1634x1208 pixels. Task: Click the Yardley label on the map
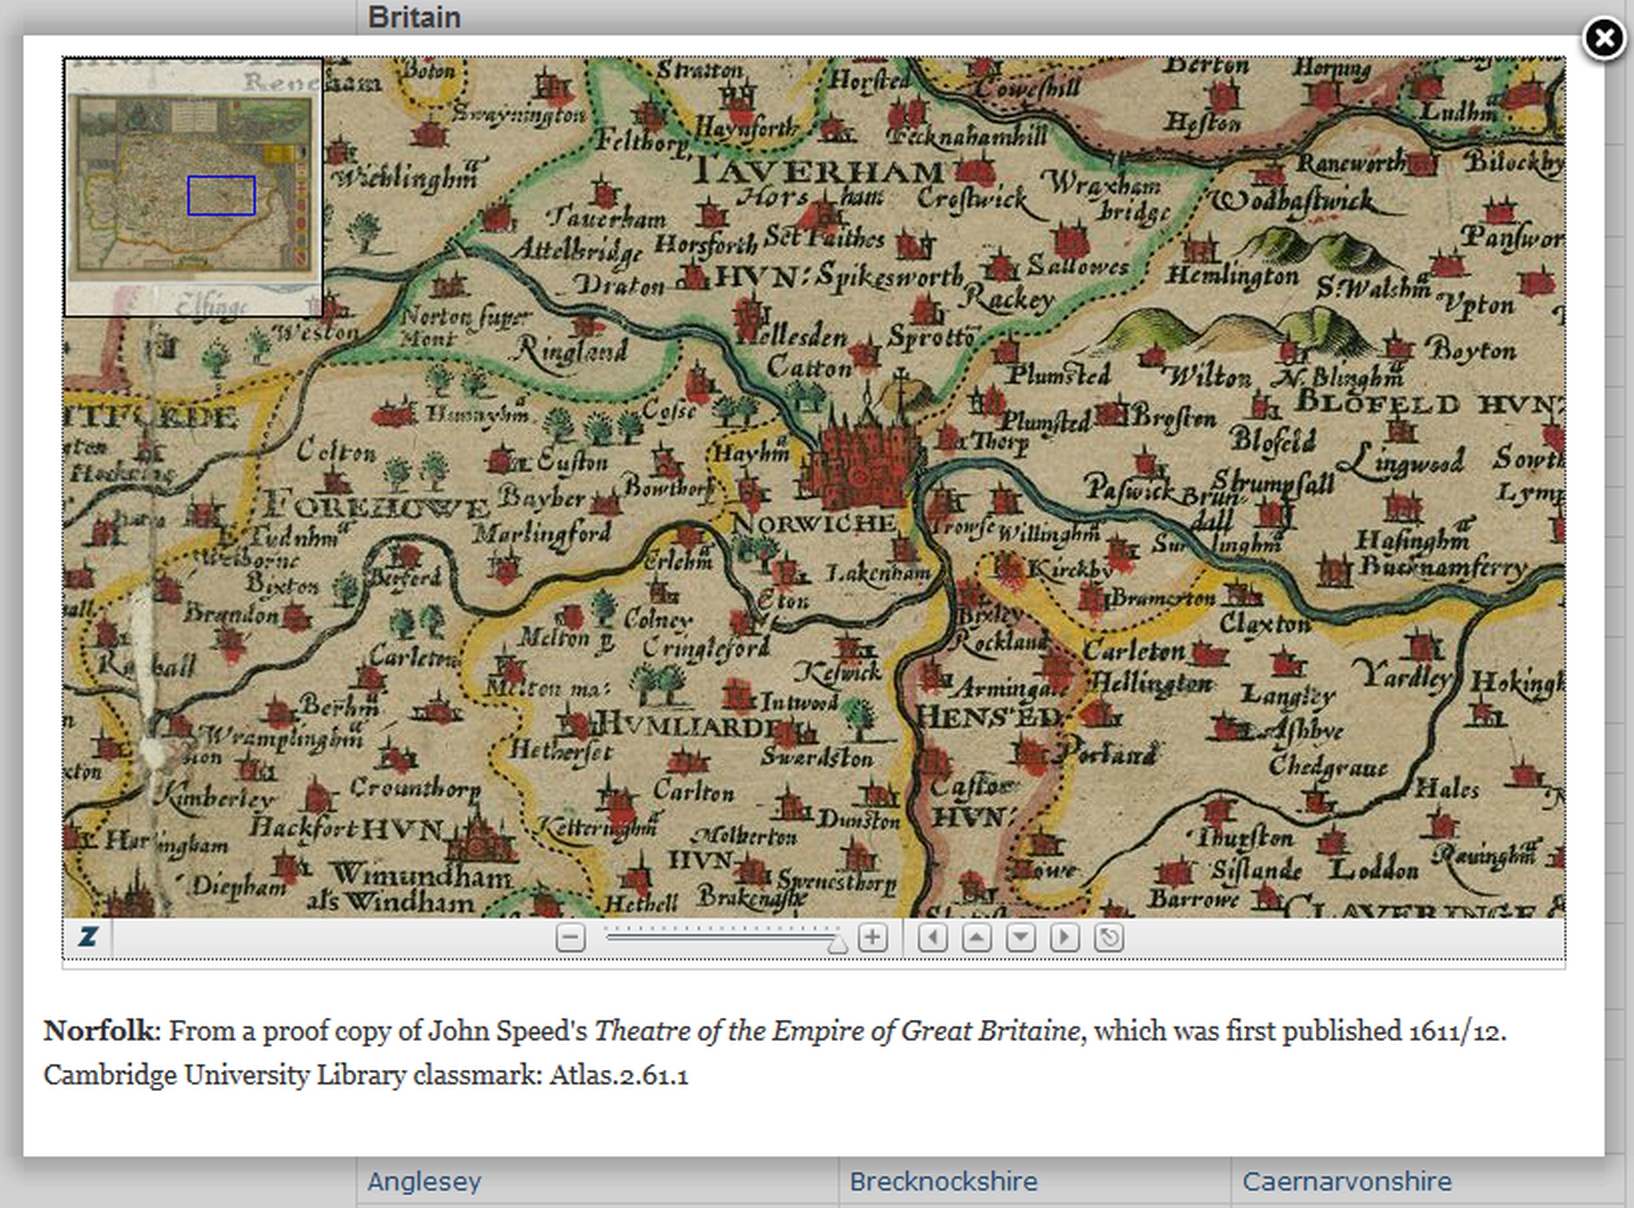coord(1402,675)
